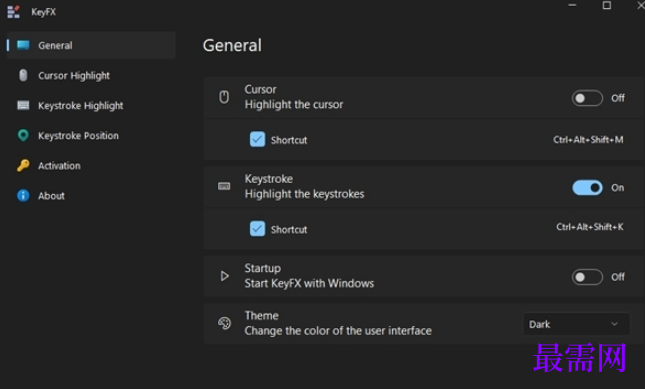Maximize the KeyFX window

pyautogui.click(x=607, y=5)
